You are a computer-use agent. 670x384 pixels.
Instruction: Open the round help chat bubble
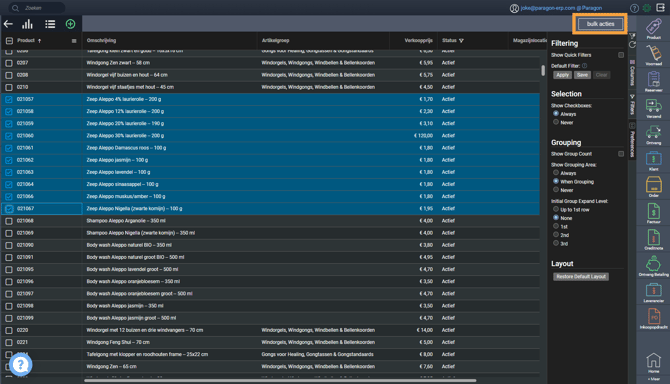coord(20,364)
